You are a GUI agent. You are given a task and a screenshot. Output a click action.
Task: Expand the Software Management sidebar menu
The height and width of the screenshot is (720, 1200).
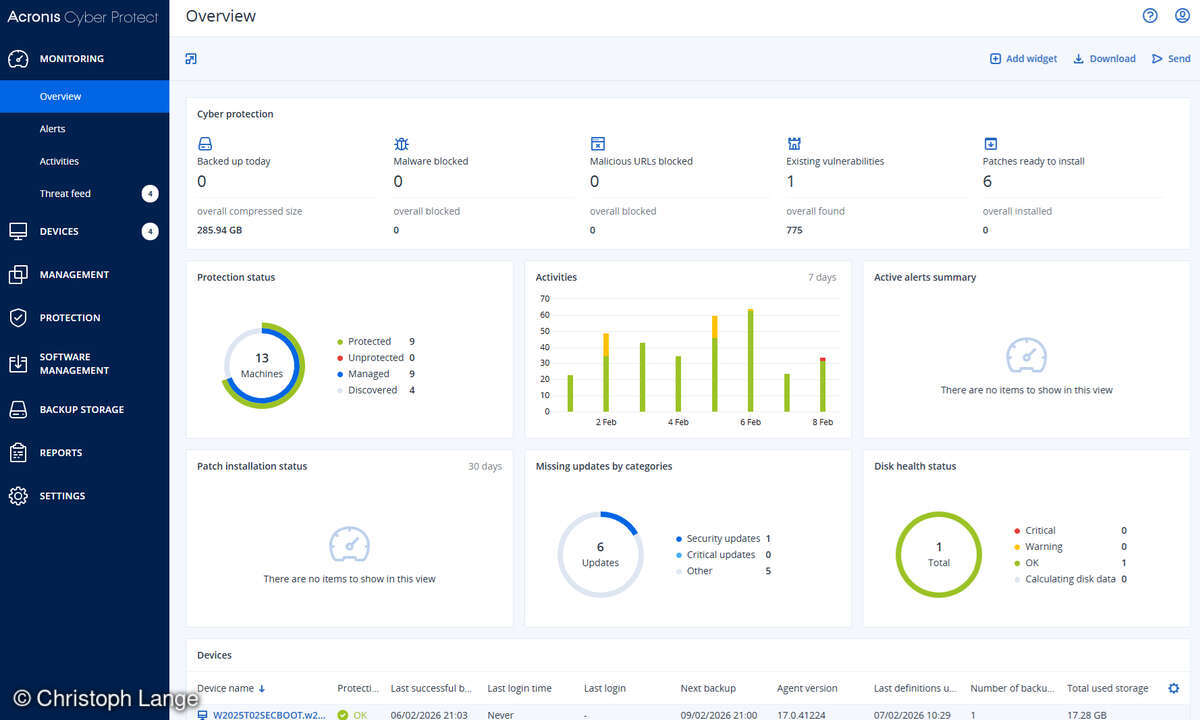[20, 362]
